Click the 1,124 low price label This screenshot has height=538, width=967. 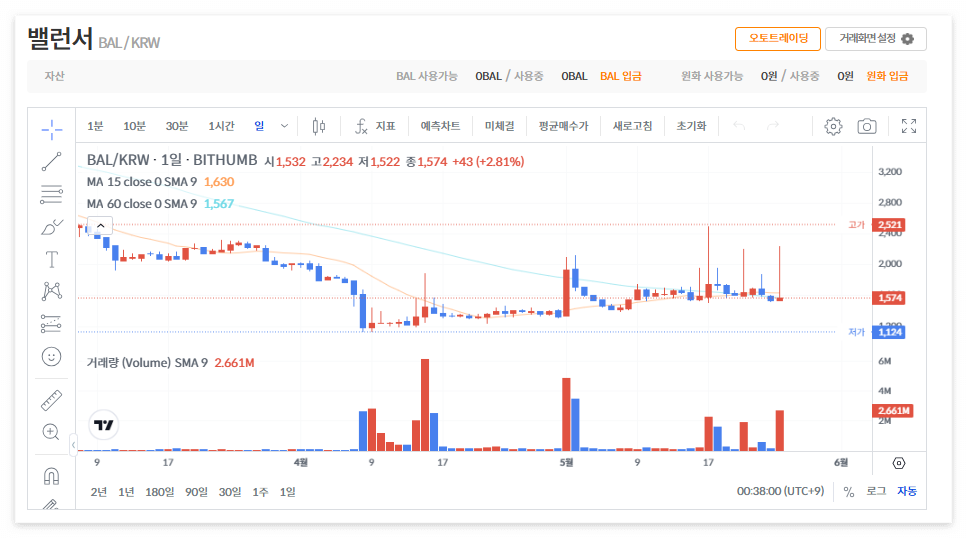point(889,333)
